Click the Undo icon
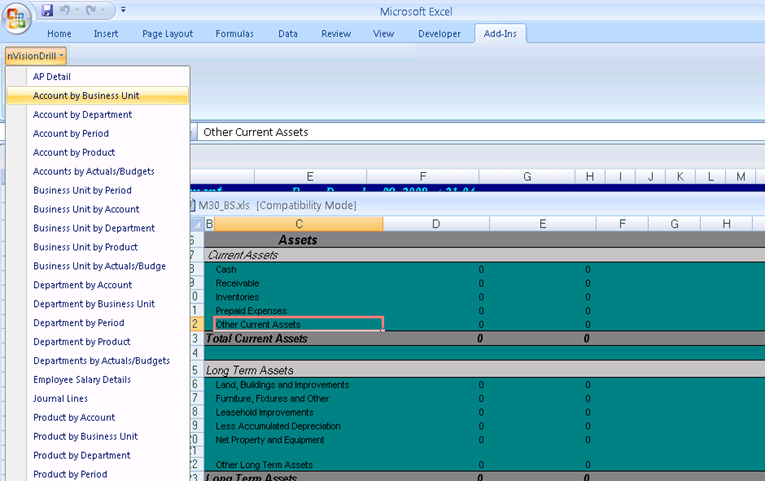The width and height of the screenshot is (765, 481). pos(64,10)
